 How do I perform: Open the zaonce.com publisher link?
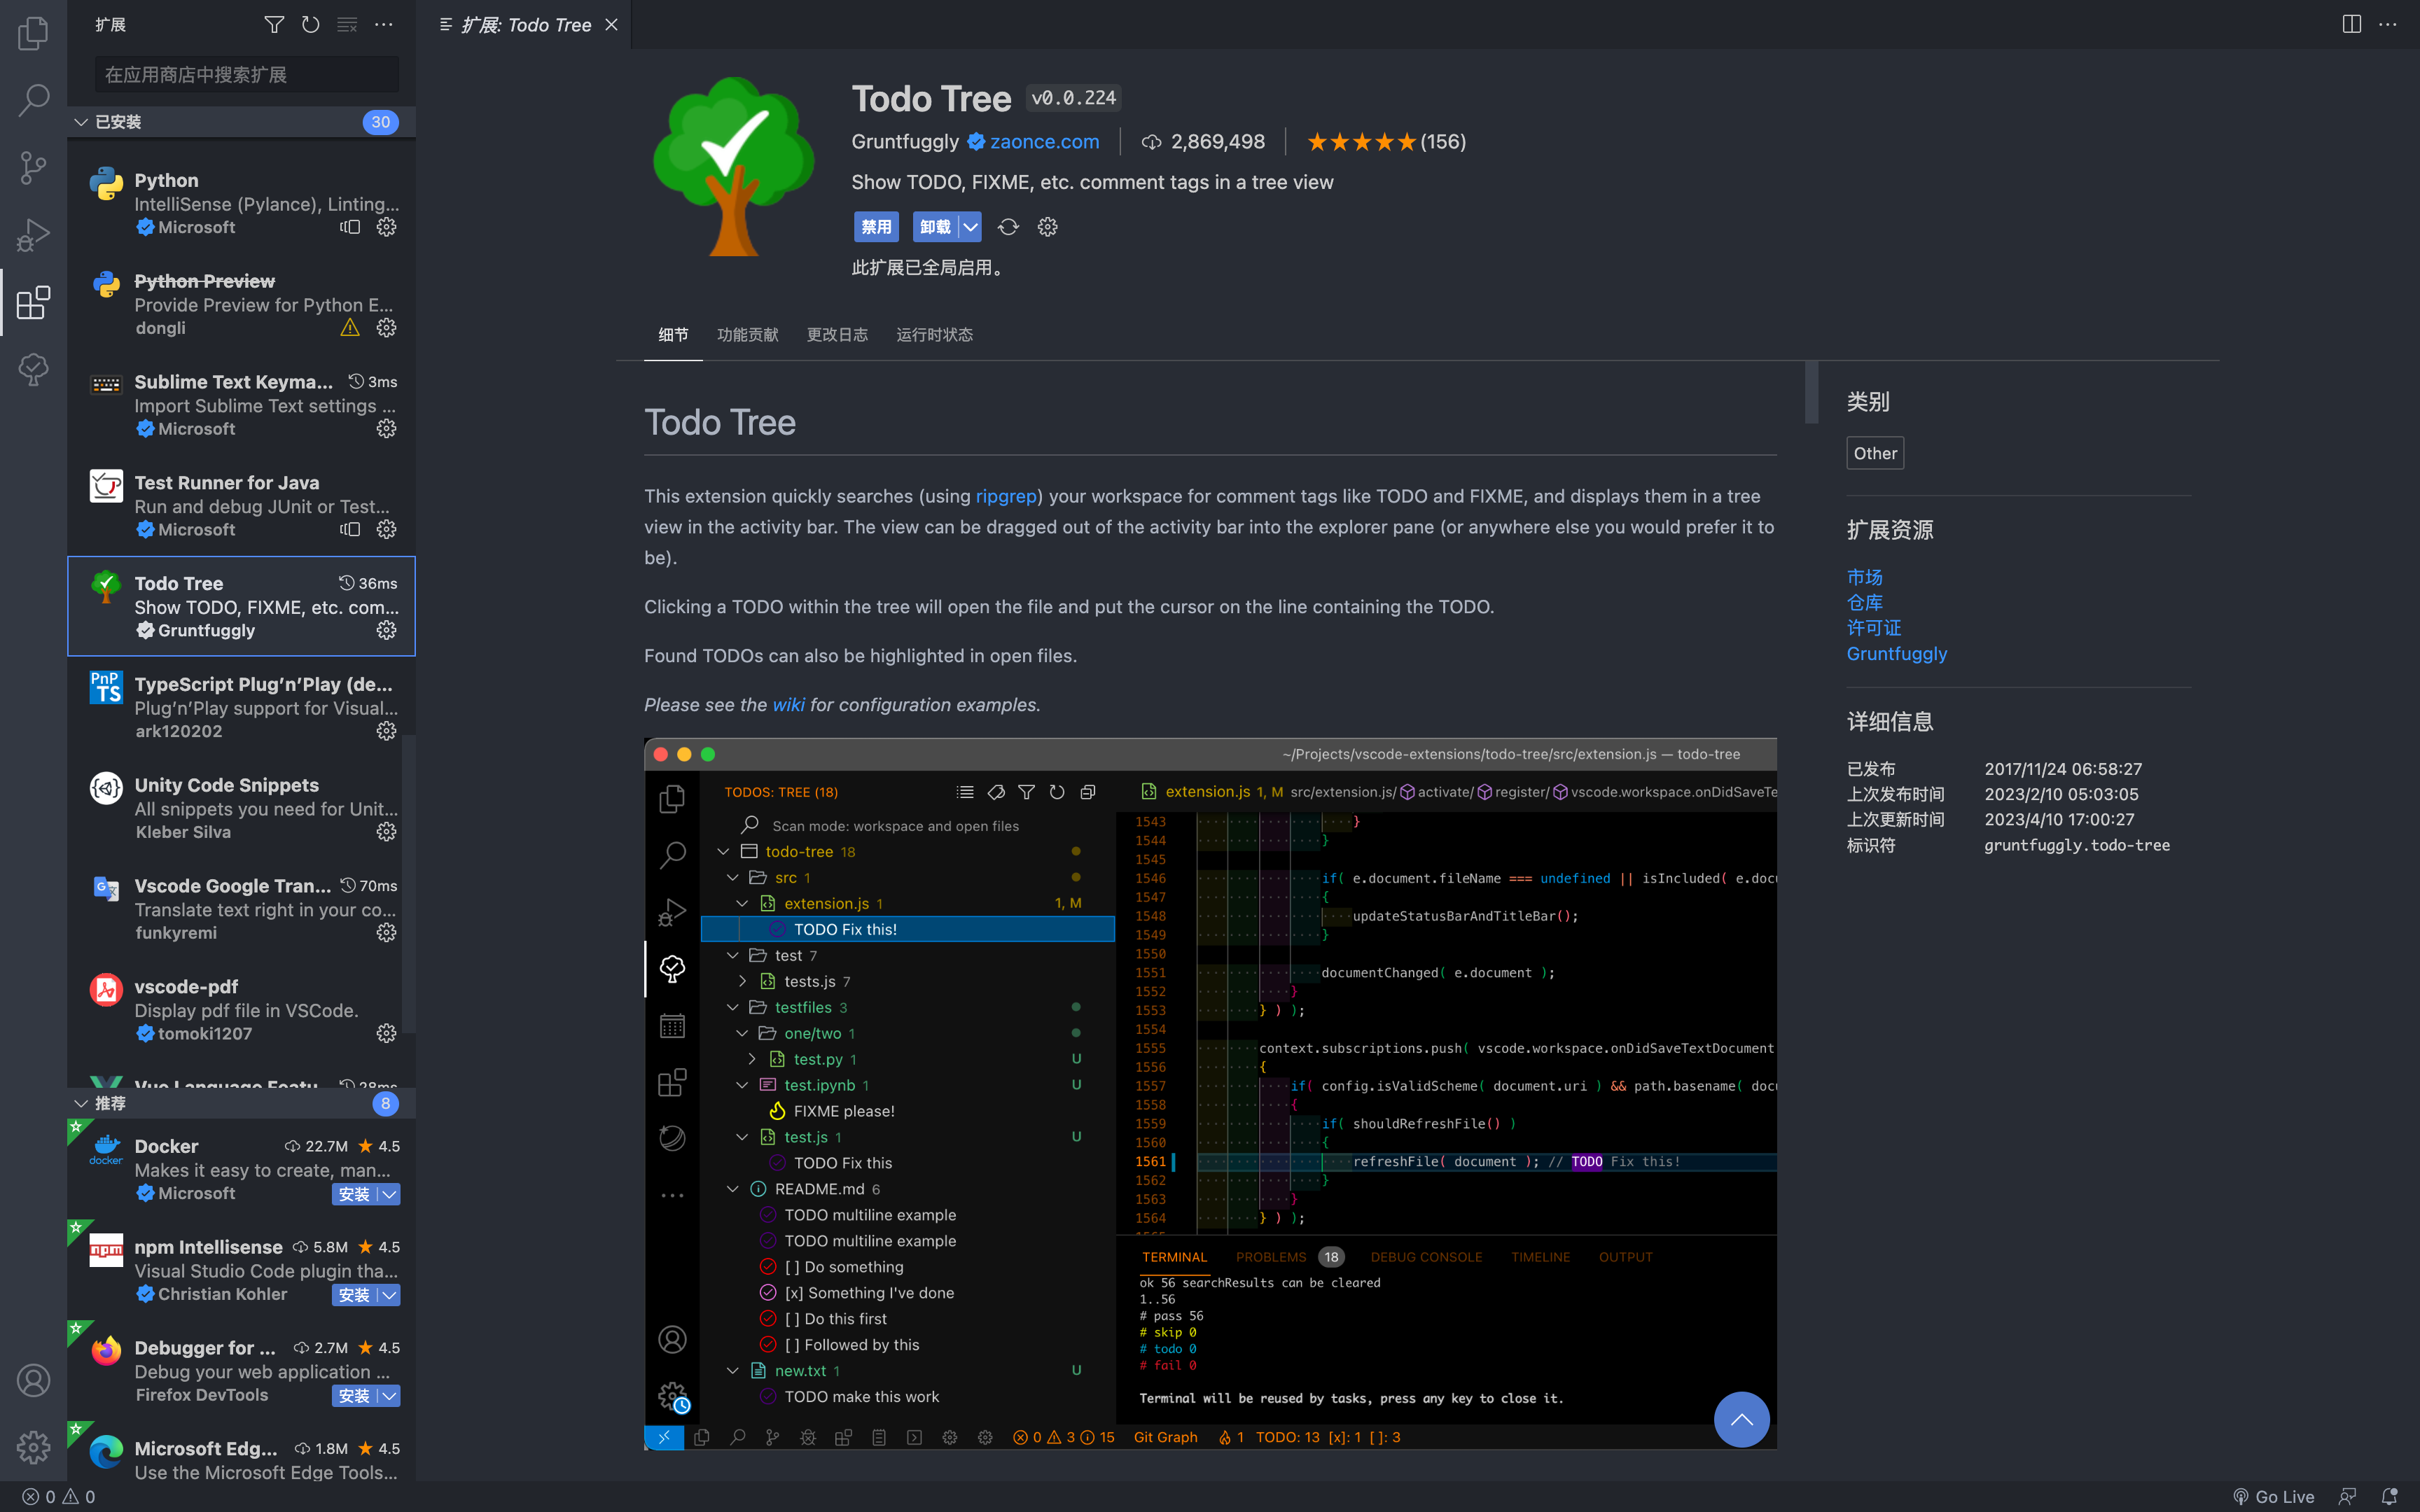pos(1044,142)
